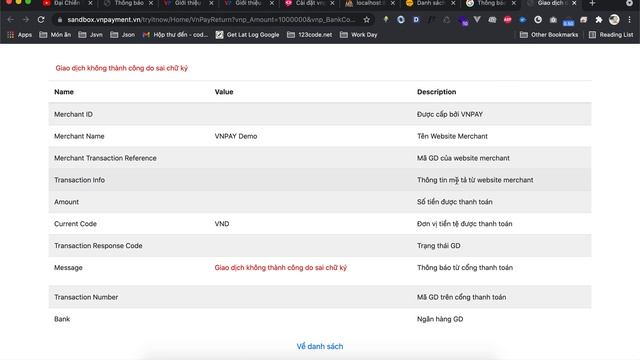The width and height of the screenshot is (640, 360).
Task: Click the VND value cell
Action: pyautogui.click(x=222, y=224)
